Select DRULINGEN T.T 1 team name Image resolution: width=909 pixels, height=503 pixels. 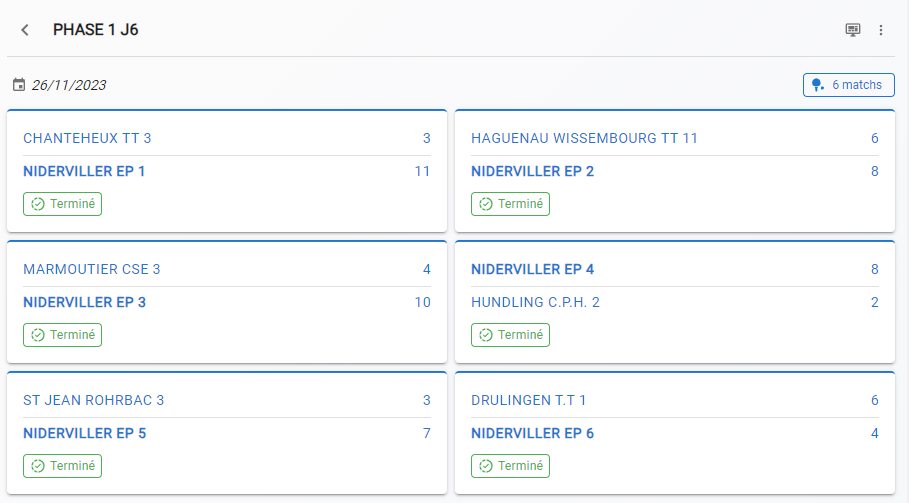coord(528,400)
